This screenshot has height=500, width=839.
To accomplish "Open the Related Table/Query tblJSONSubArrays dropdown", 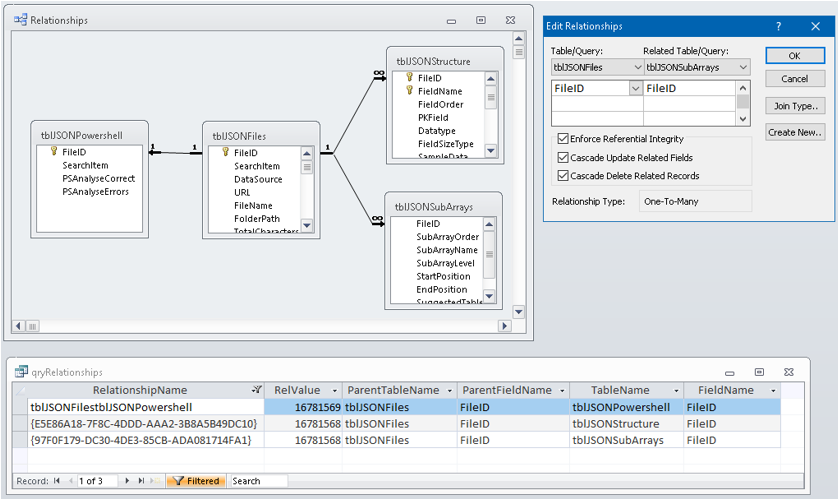I will coord(743,67).
